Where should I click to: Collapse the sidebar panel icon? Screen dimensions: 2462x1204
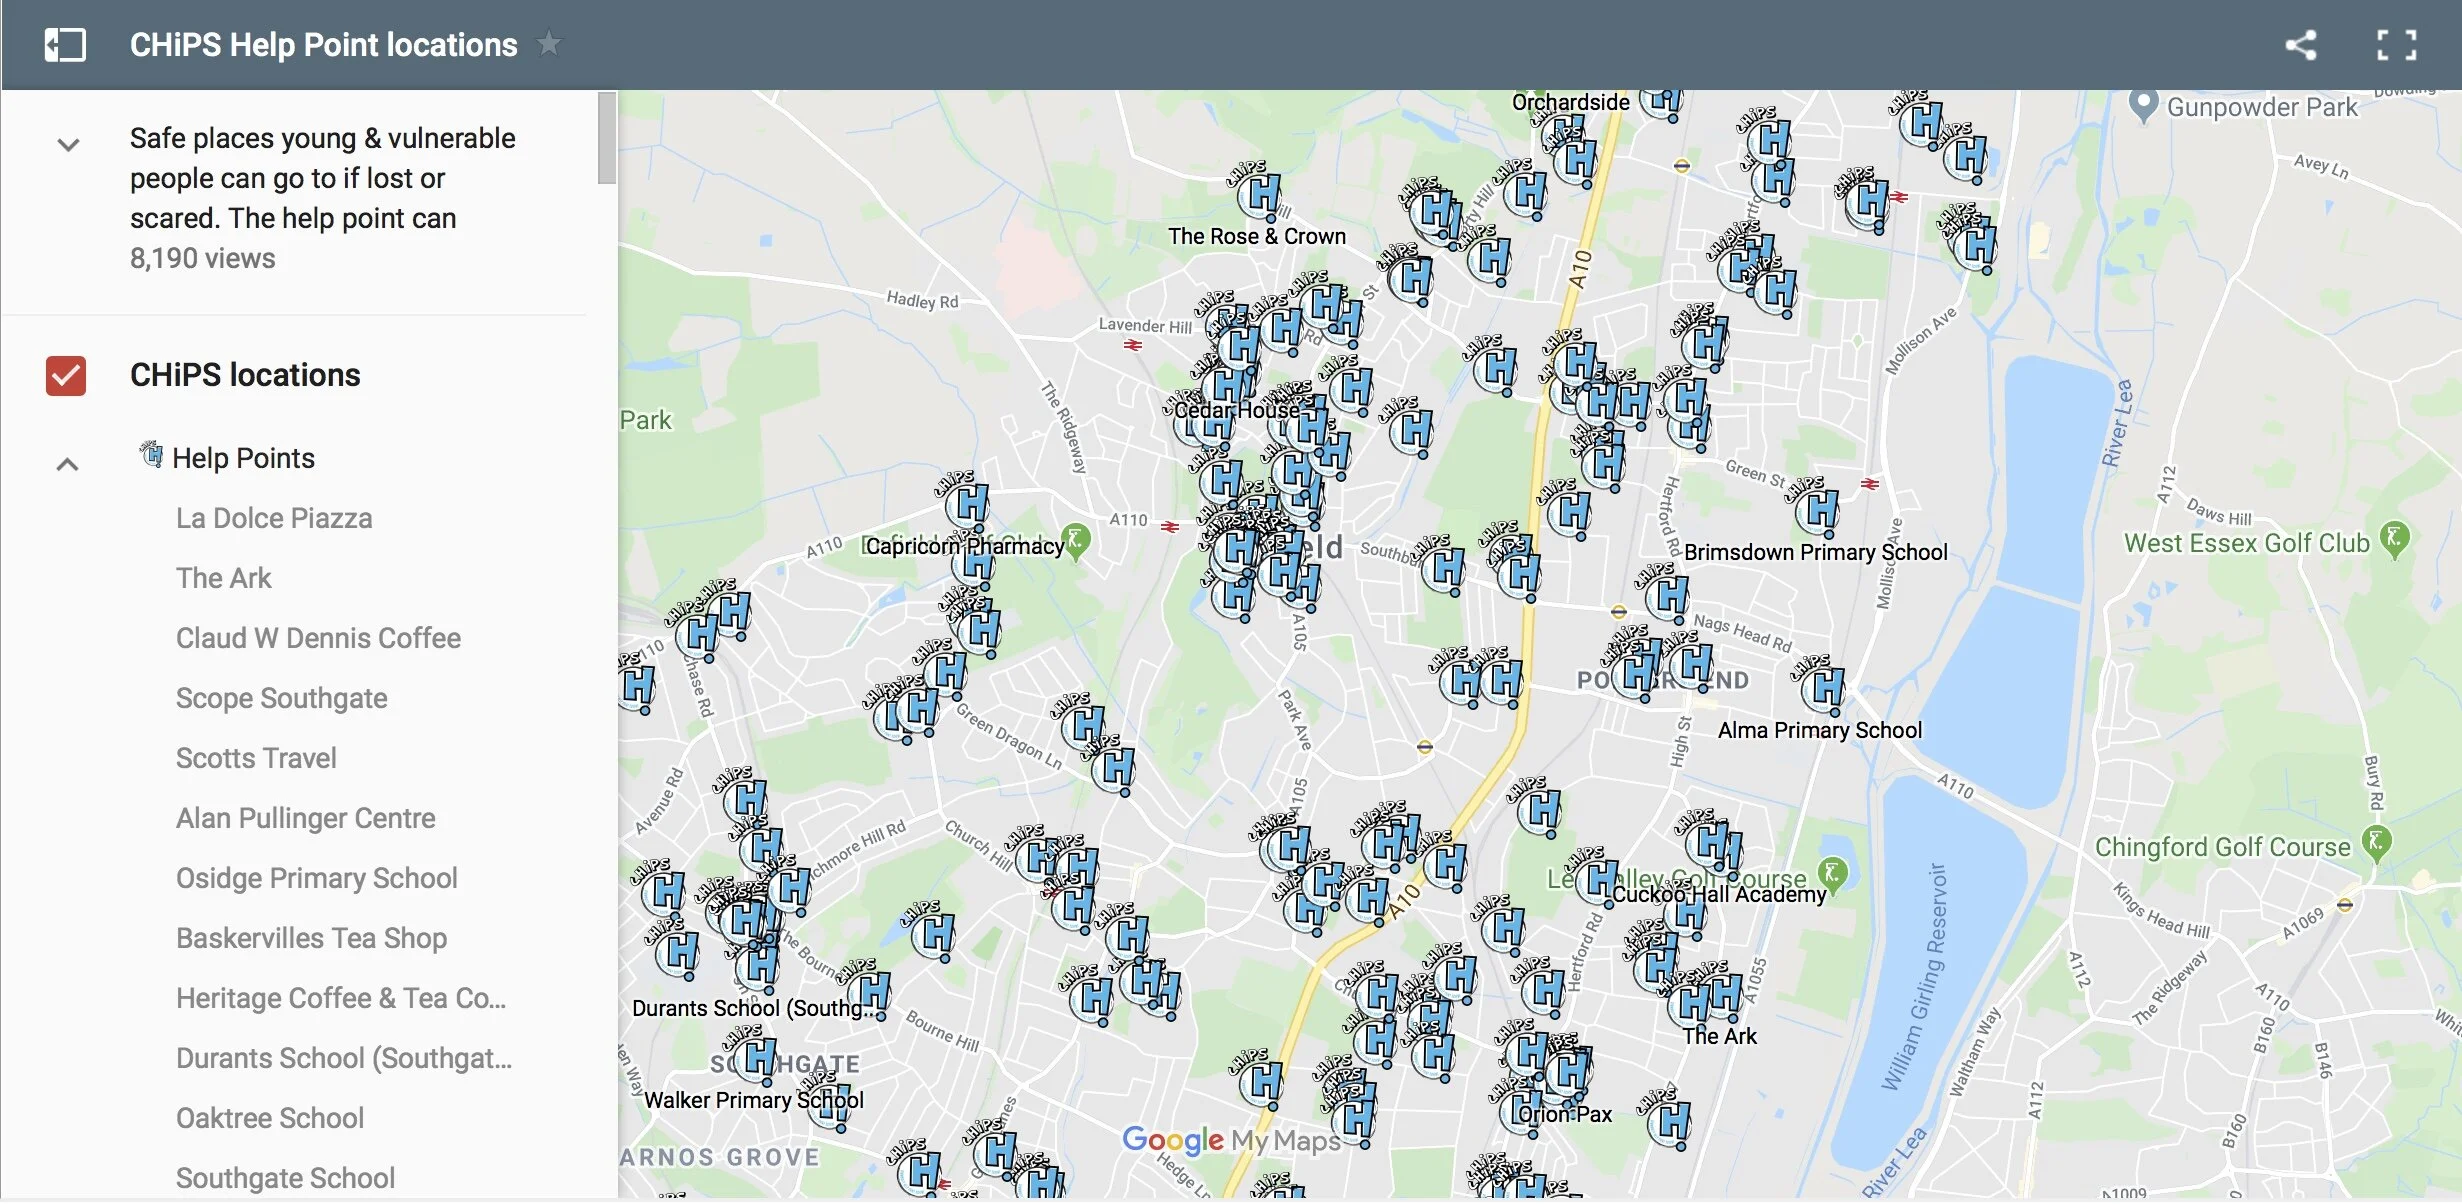coord(65,45)
